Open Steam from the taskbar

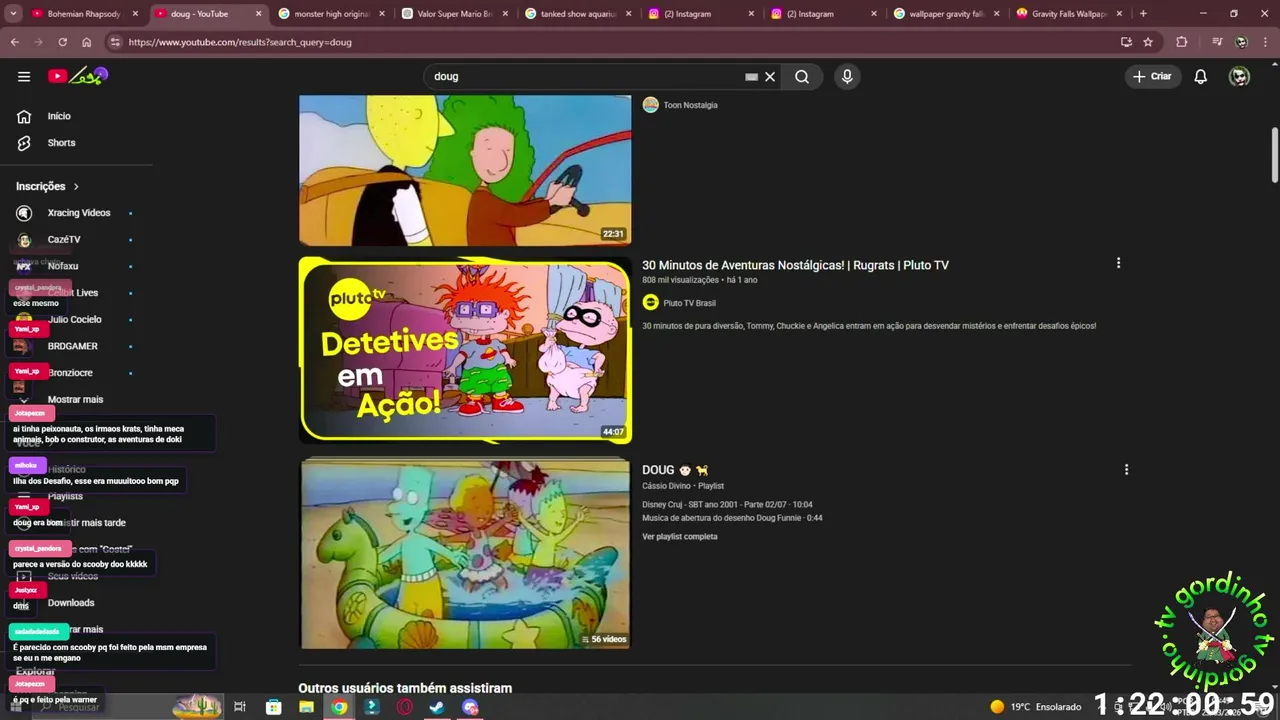click(x=437, y=707)
